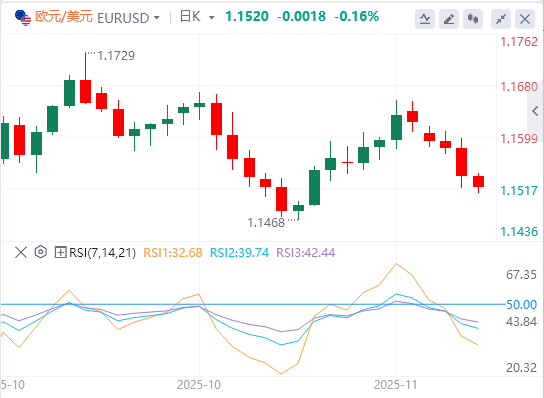
Task: Click the RSI(7,14,21) indicator label
Action: pyautogui.click(x=103, y=253)
